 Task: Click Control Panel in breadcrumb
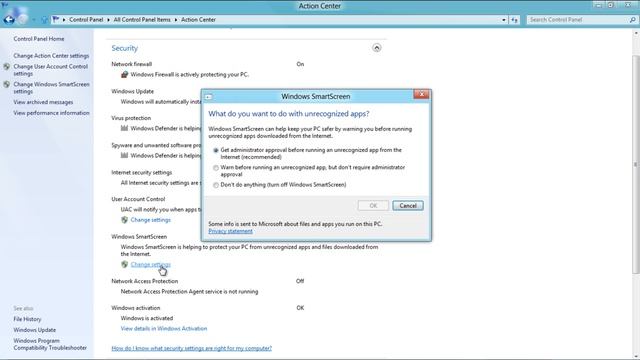click(86, 20)
